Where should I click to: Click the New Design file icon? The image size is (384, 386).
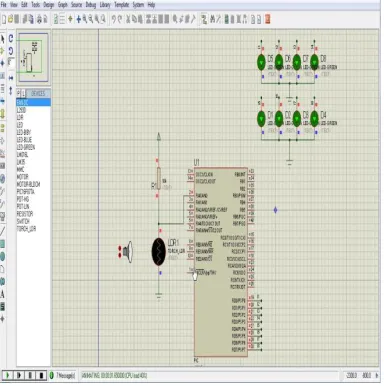(x=4, y=19)
